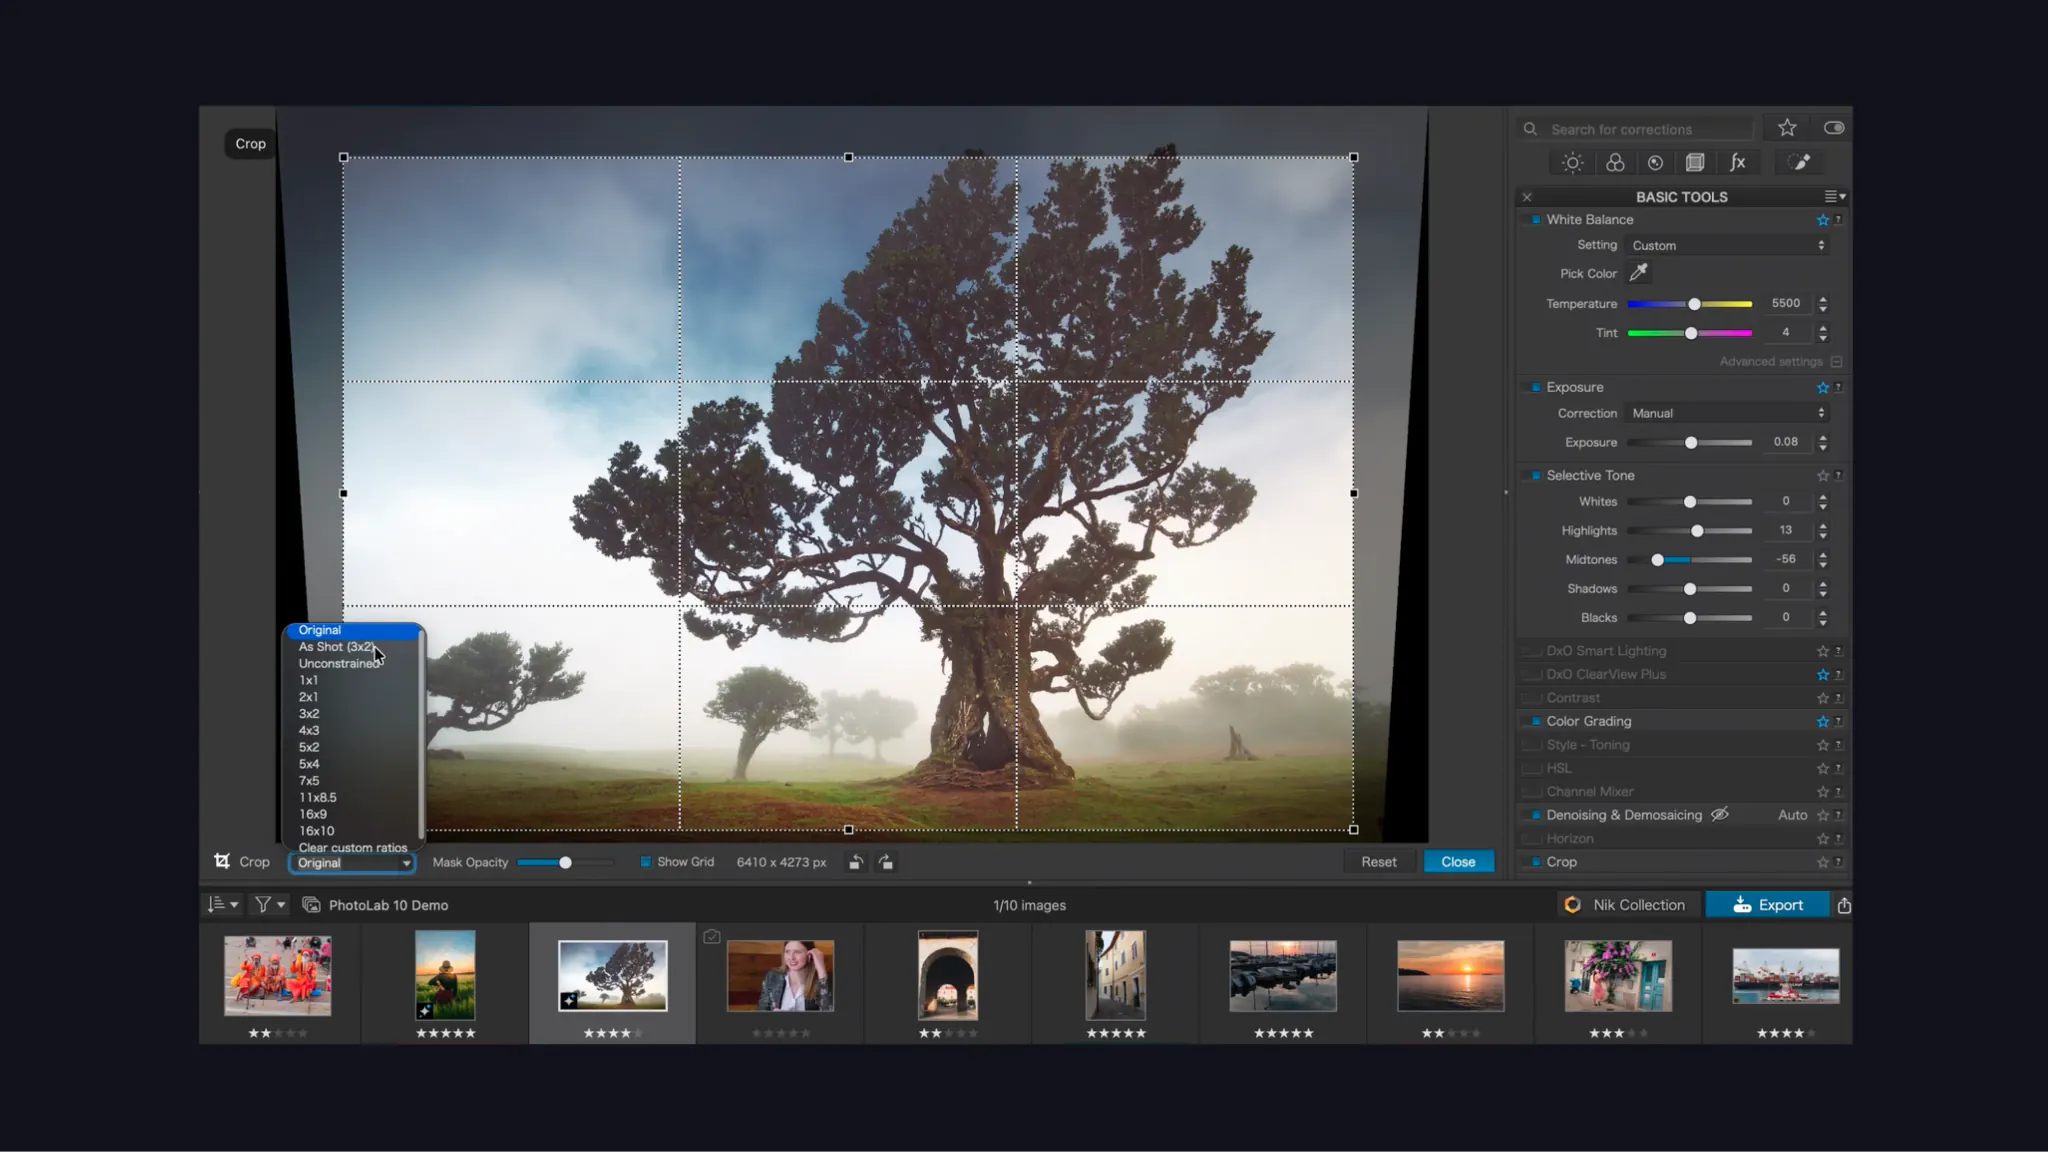Click the Temperature slider handle
Viewport: 2048px width, 1152px height.
1694,304
